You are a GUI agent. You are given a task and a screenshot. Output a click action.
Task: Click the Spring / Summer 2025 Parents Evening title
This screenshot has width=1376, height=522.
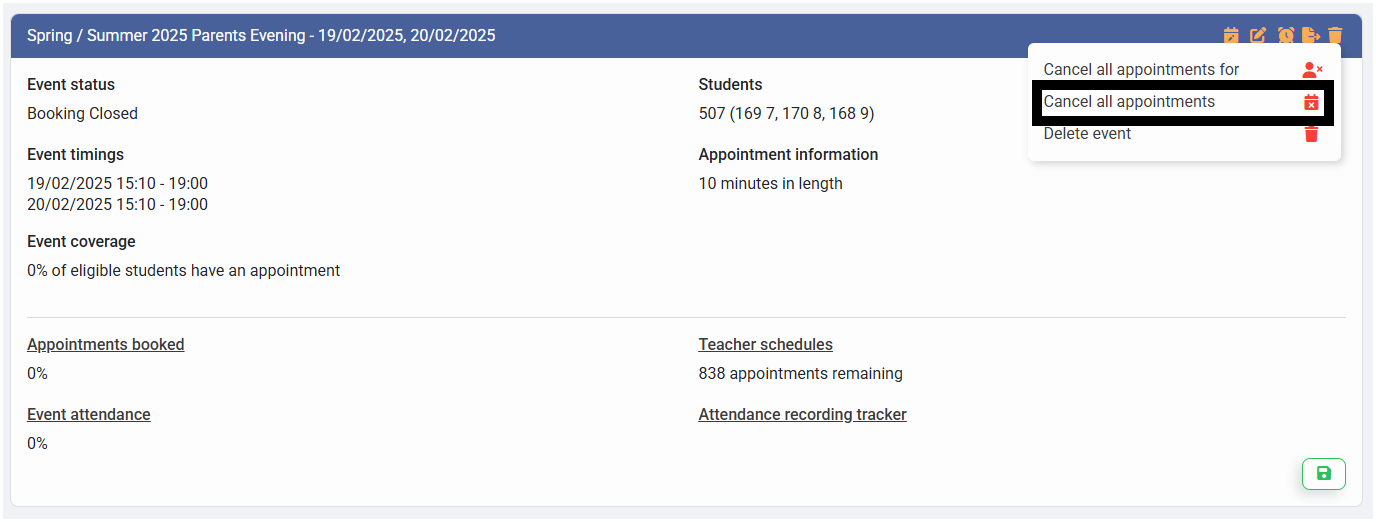(x=261, y=36)
